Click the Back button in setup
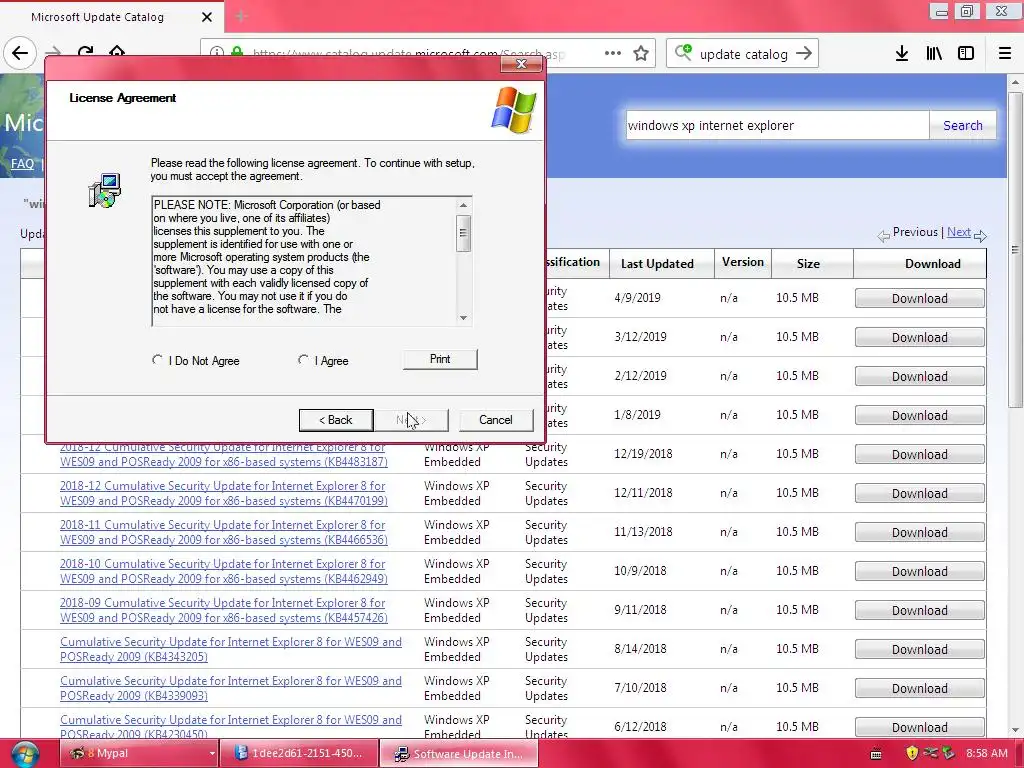The width and height of the screenshot is (1024, 768). tap(336, 420)
